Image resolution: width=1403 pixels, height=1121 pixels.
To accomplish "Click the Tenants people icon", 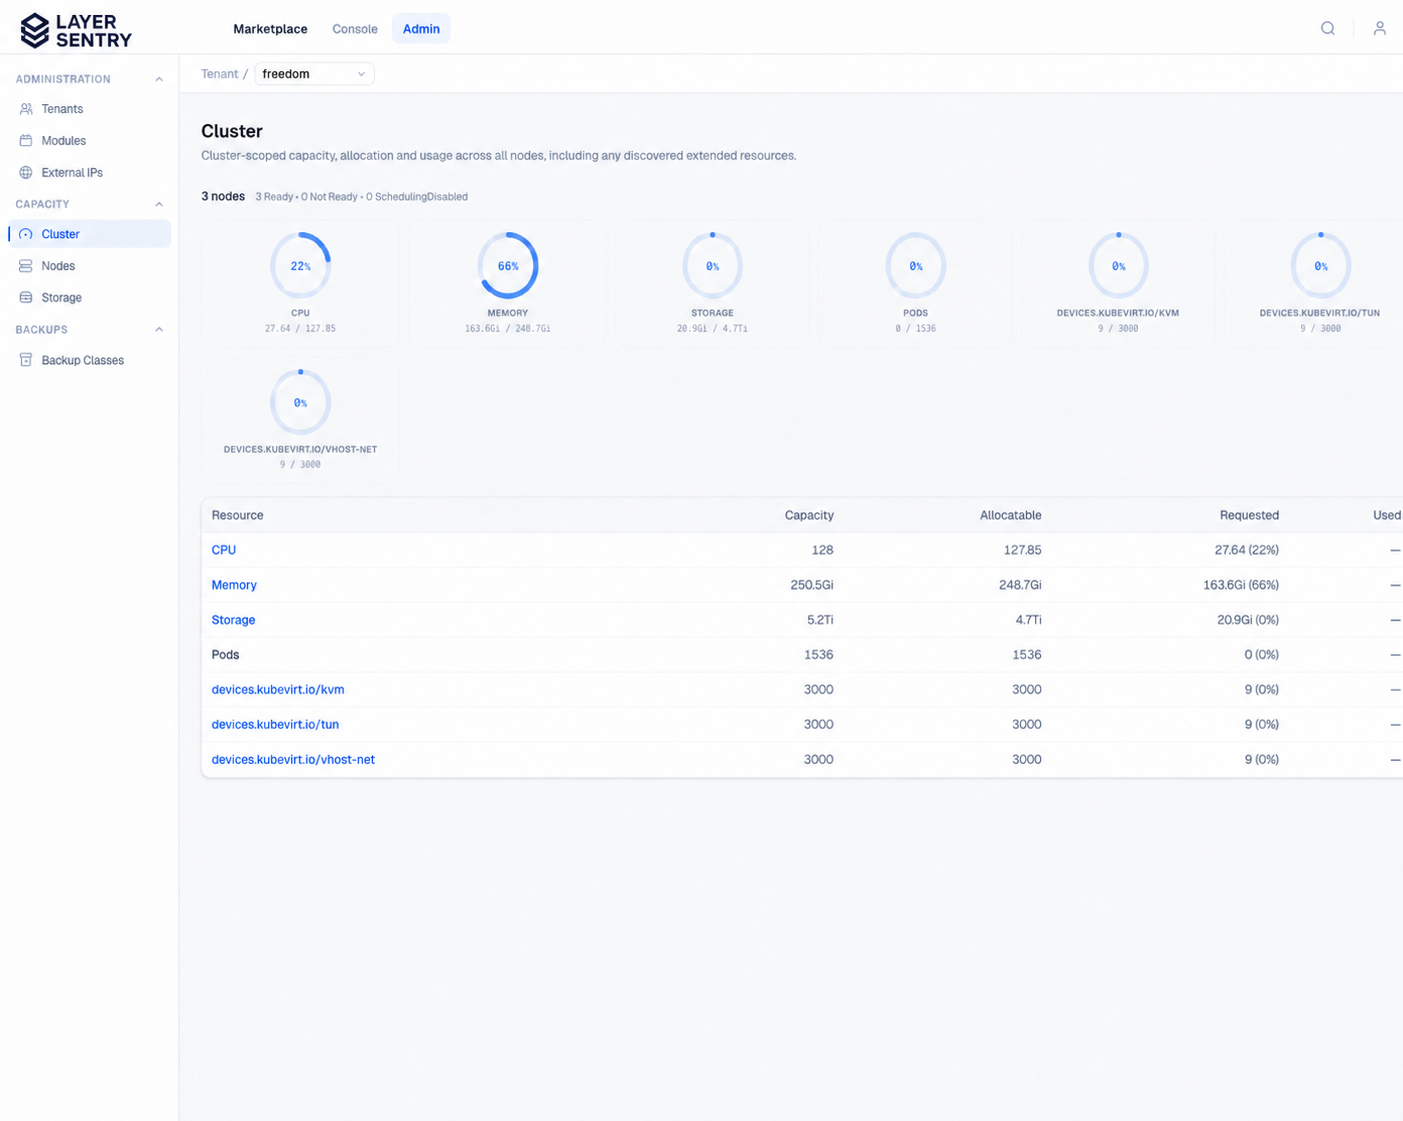I will [x=26, y=109].
